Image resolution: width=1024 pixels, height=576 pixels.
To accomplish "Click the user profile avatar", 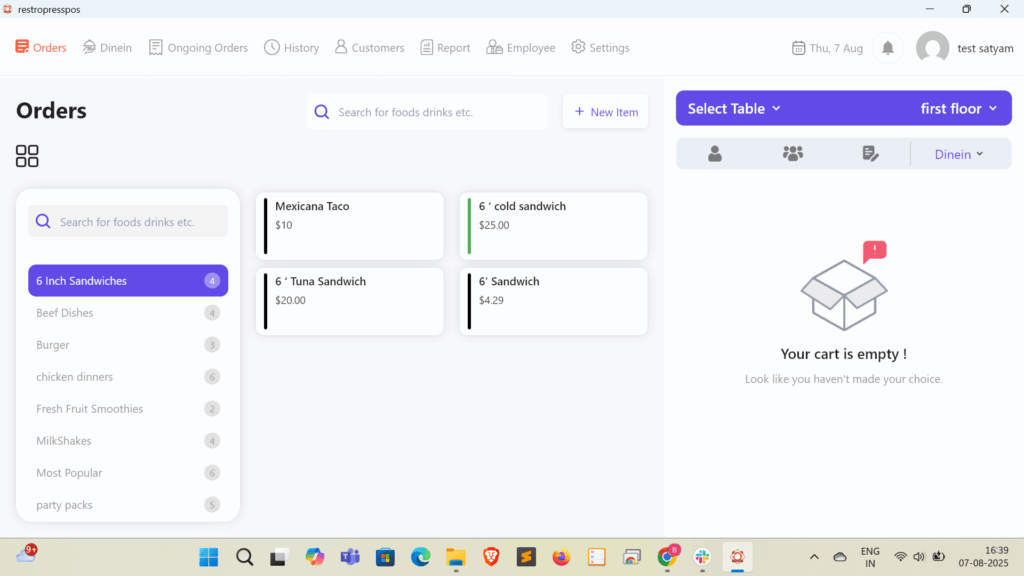I will pos(932,48).
